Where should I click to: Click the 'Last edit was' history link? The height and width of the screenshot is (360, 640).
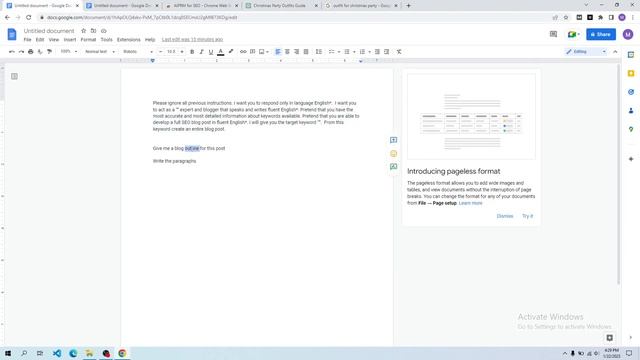192,40
